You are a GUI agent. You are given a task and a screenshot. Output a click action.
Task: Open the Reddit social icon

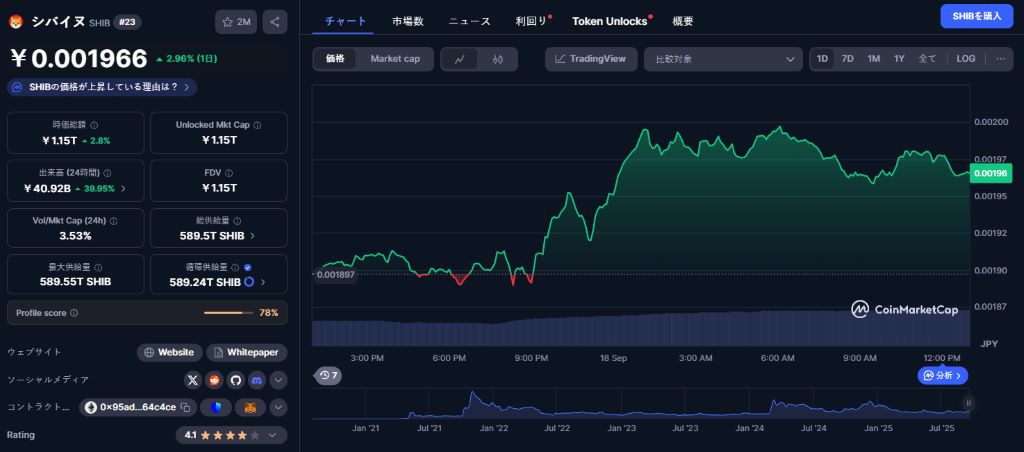point(214,380)
